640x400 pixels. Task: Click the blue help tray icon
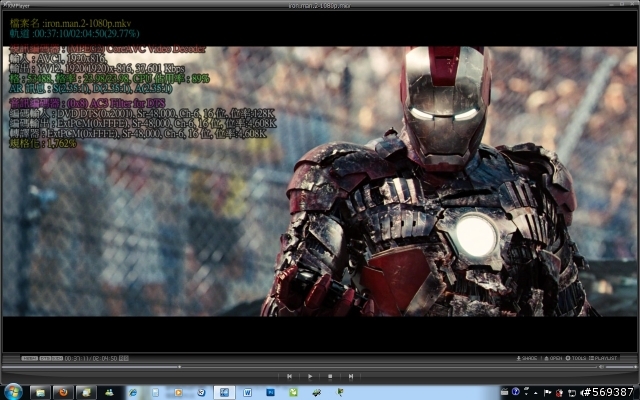coord(516,391)
